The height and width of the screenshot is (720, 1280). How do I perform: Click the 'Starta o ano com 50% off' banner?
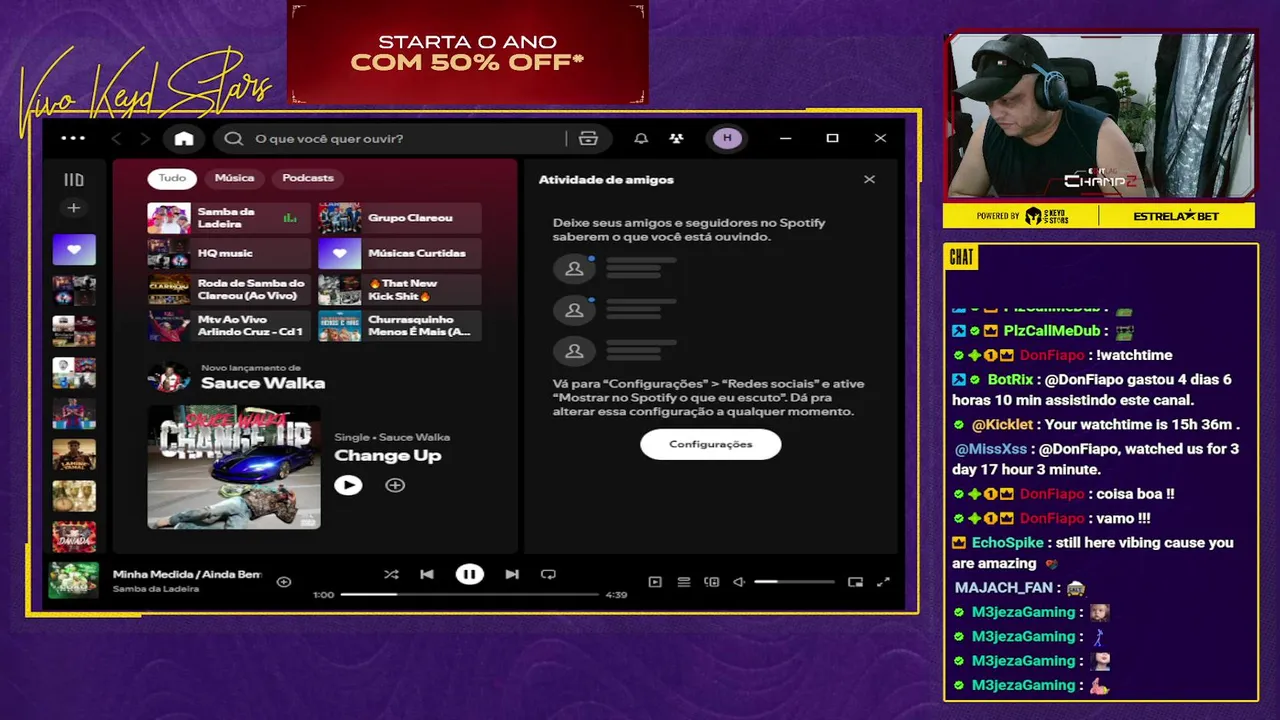467,53
